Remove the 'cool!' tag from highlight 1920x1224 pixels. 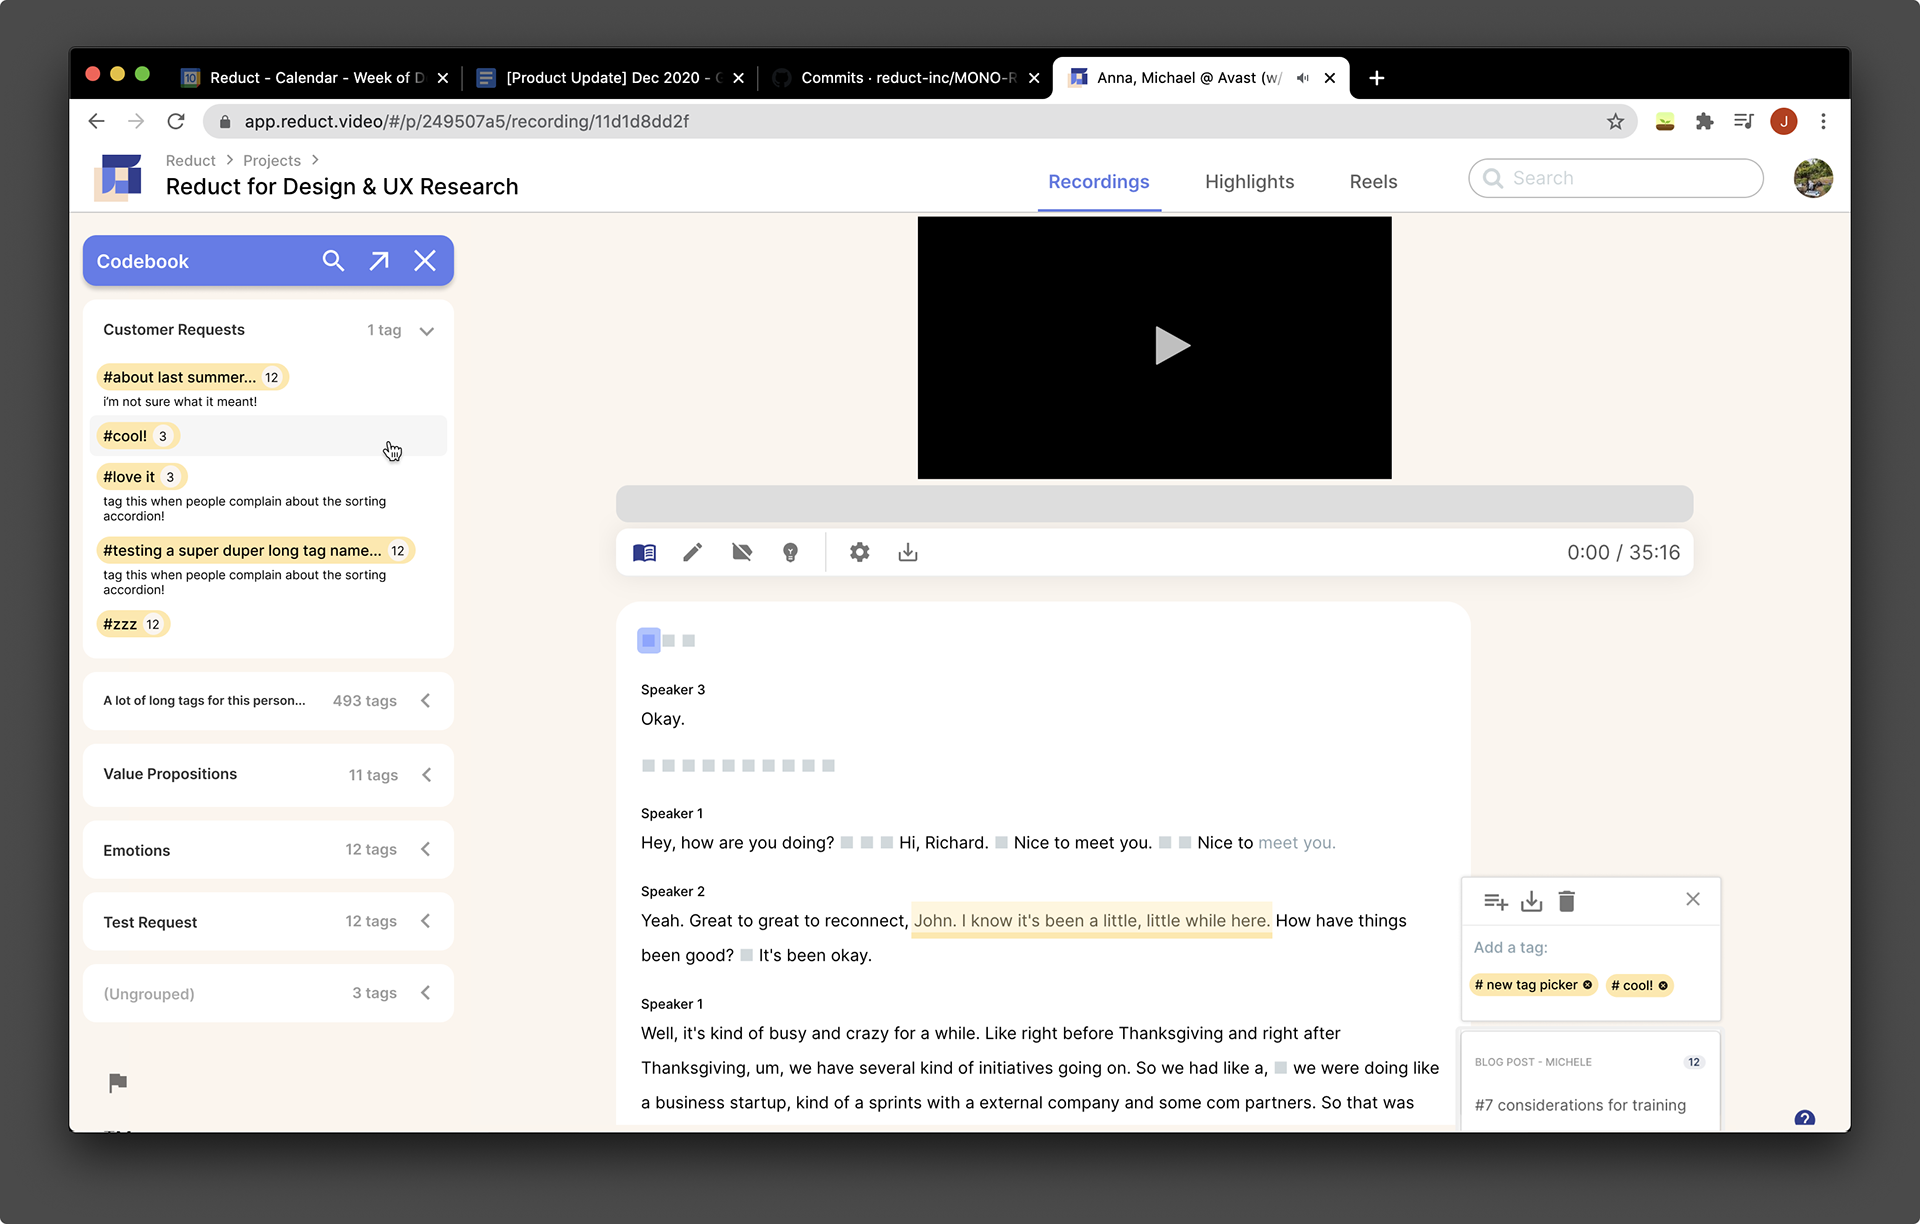(x=1664, y=986)
